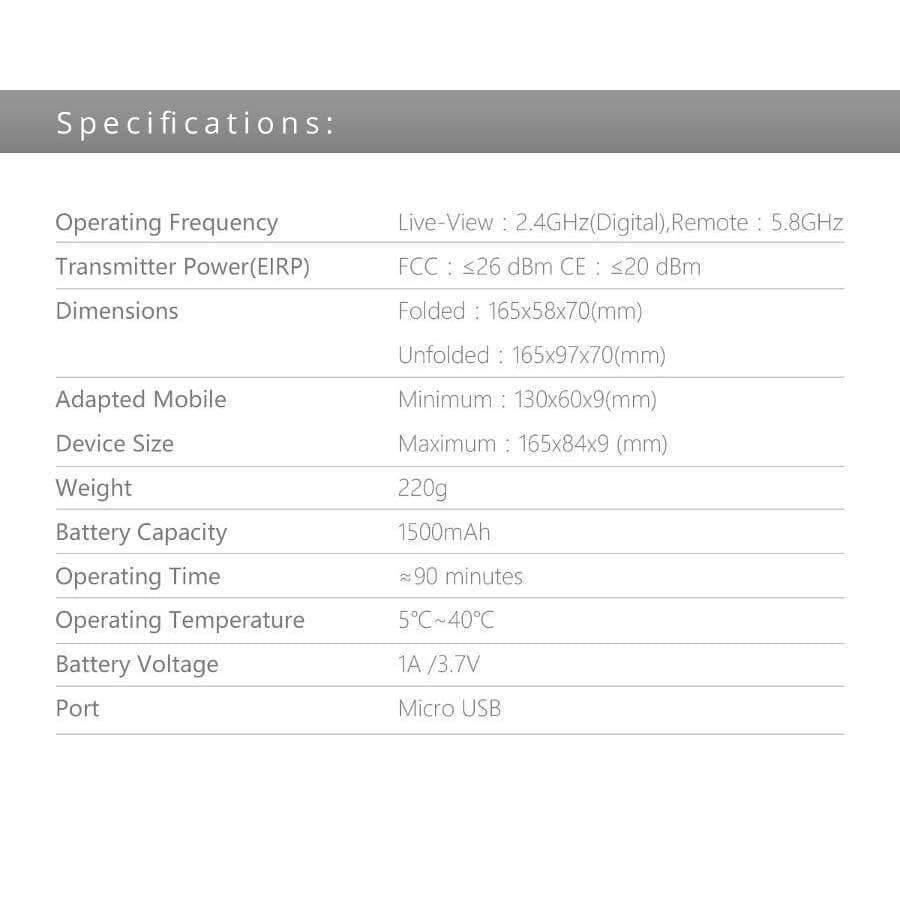Image resolution: width=900 pixels, height=900 pixels.
Task: Click the Specifications header title
Action: coord(195,123)
